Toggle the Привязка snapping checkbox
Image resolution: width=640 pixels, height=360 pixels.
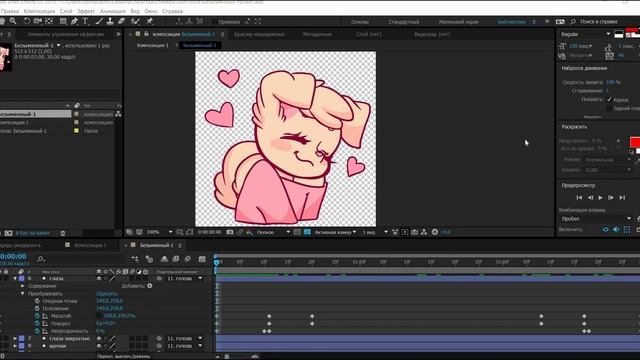[214, 22]
